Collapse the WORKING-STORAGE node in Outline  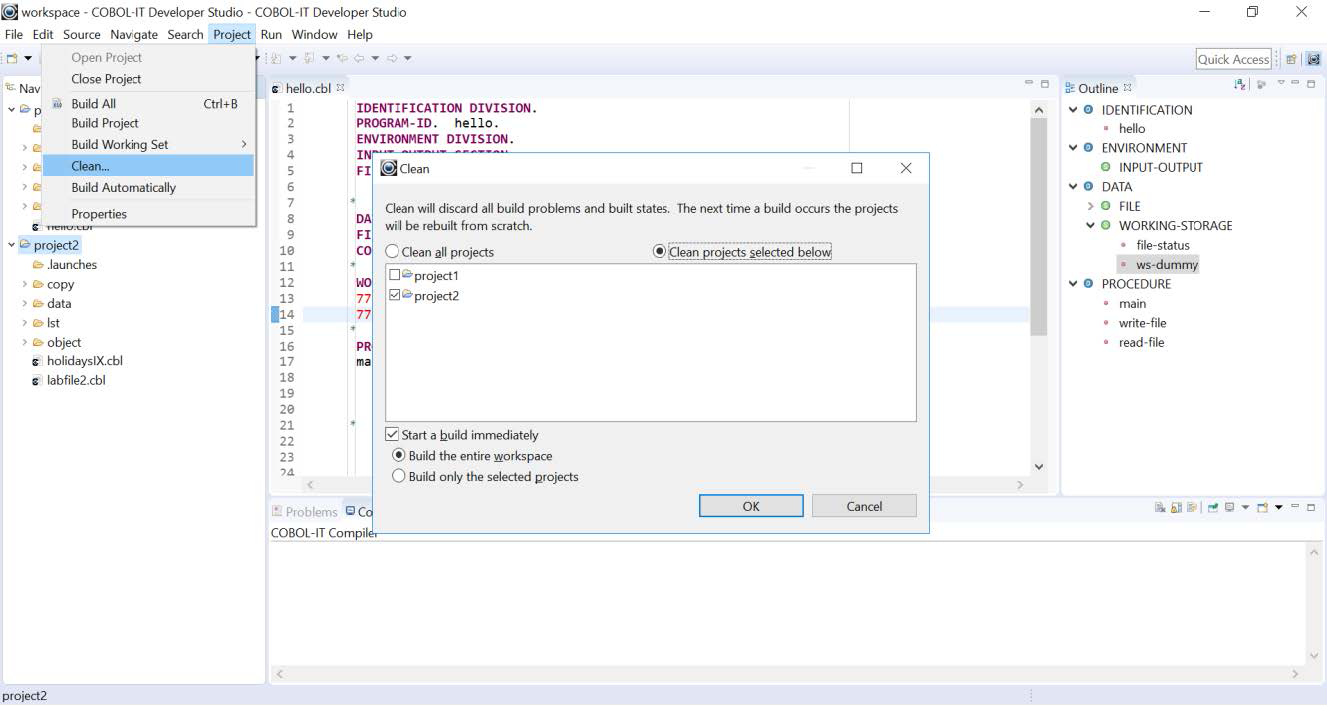click(x=1091, y=225)
